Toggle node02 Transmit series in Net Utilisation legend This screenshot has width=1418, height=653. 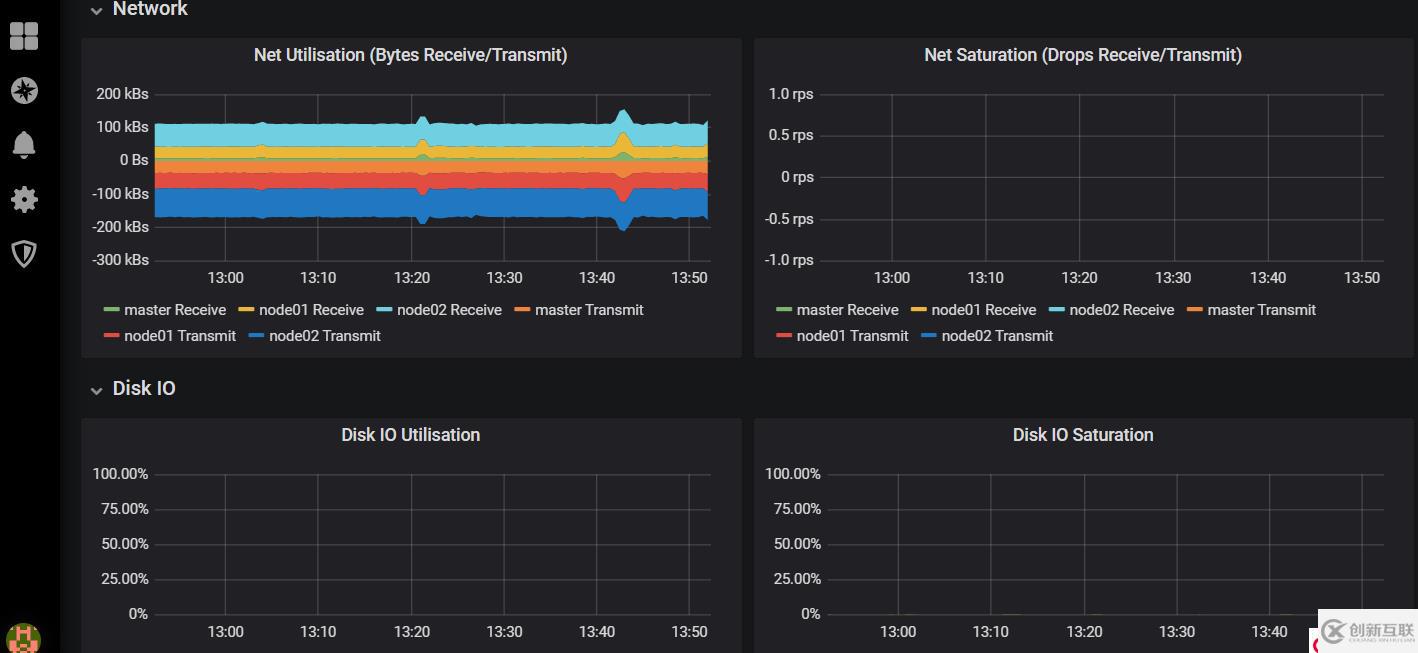point(325,336)
